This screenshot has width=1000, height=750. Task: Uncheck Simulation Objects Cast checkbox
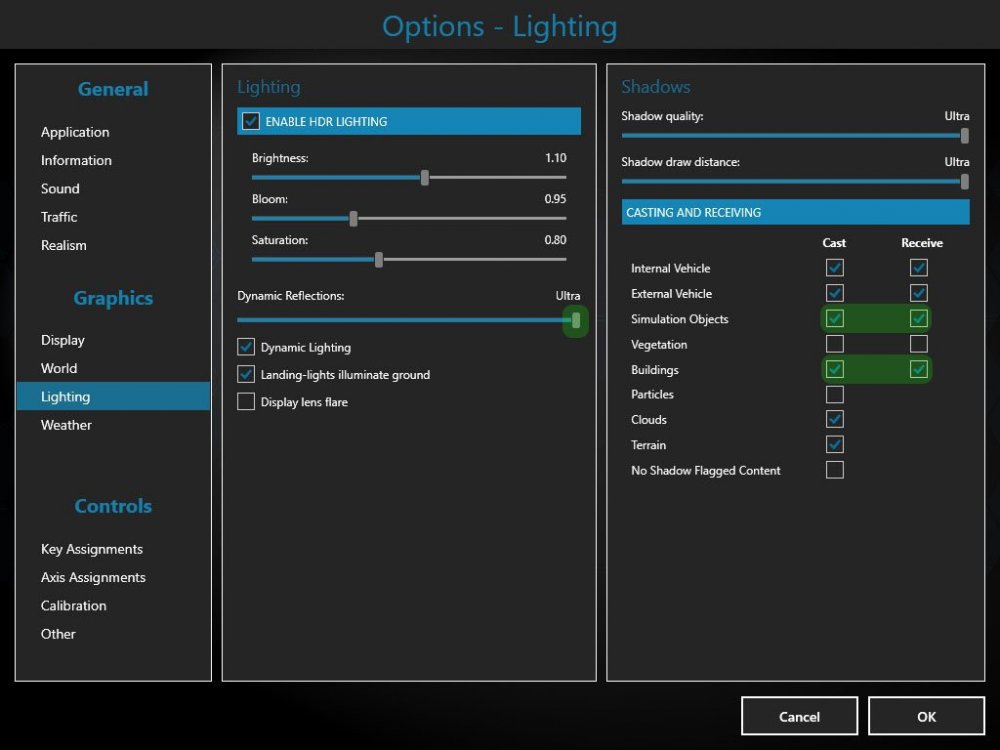pos(835,318)
